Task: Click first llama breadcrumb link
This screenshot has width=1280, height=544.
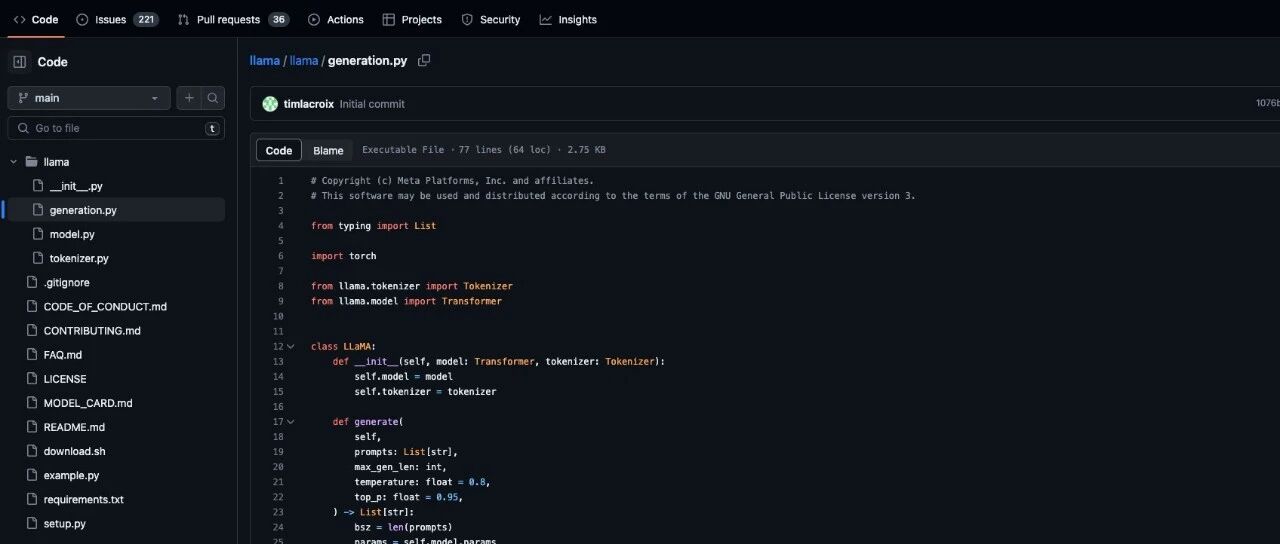Action: coord(264,61)
